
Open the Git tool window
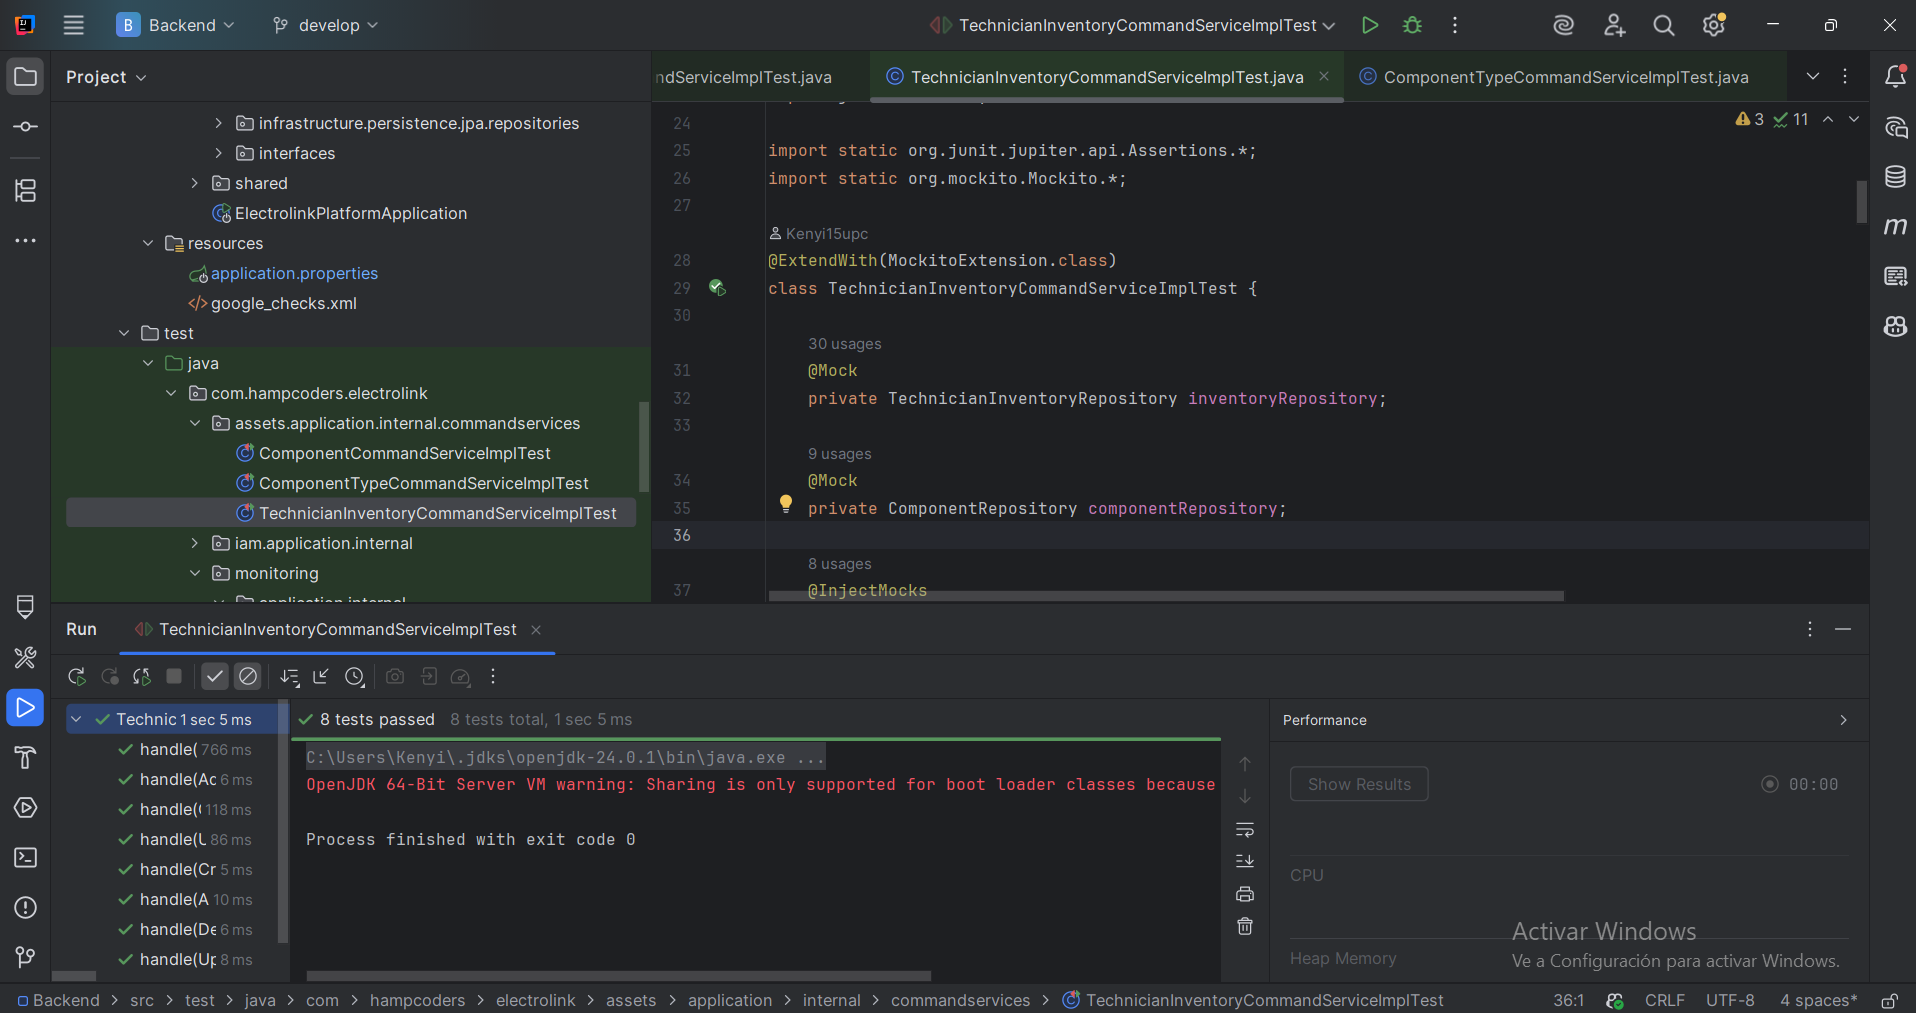tap(26, 958)
